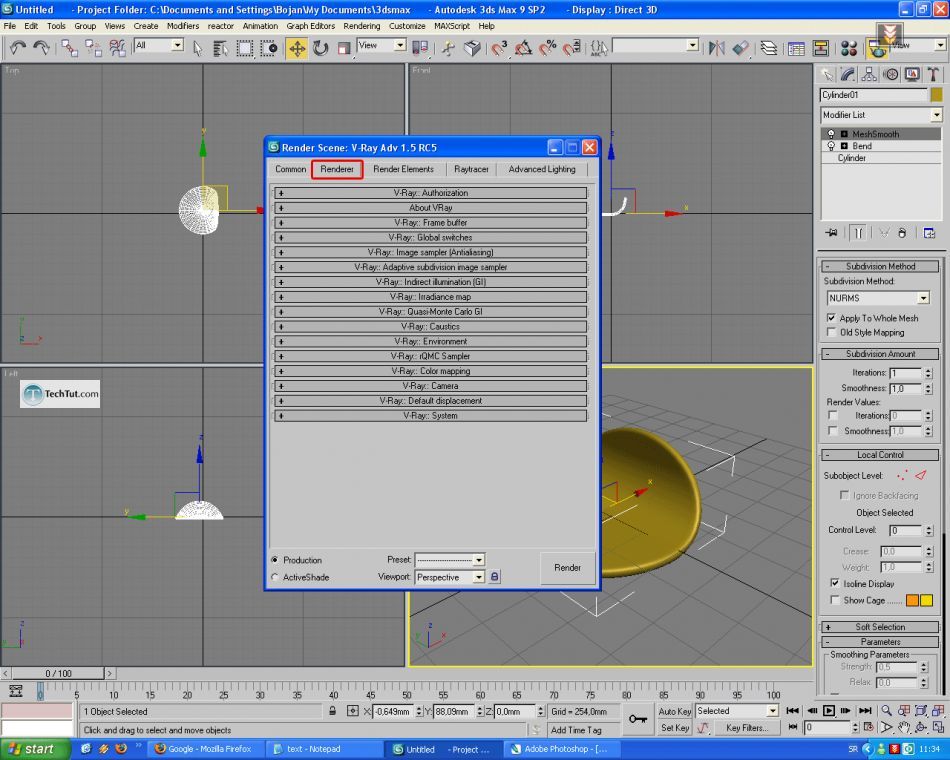The width and height of the screenshot is (950, 760).
Task: Switch to the Raytracer tab
Action: 471,169
